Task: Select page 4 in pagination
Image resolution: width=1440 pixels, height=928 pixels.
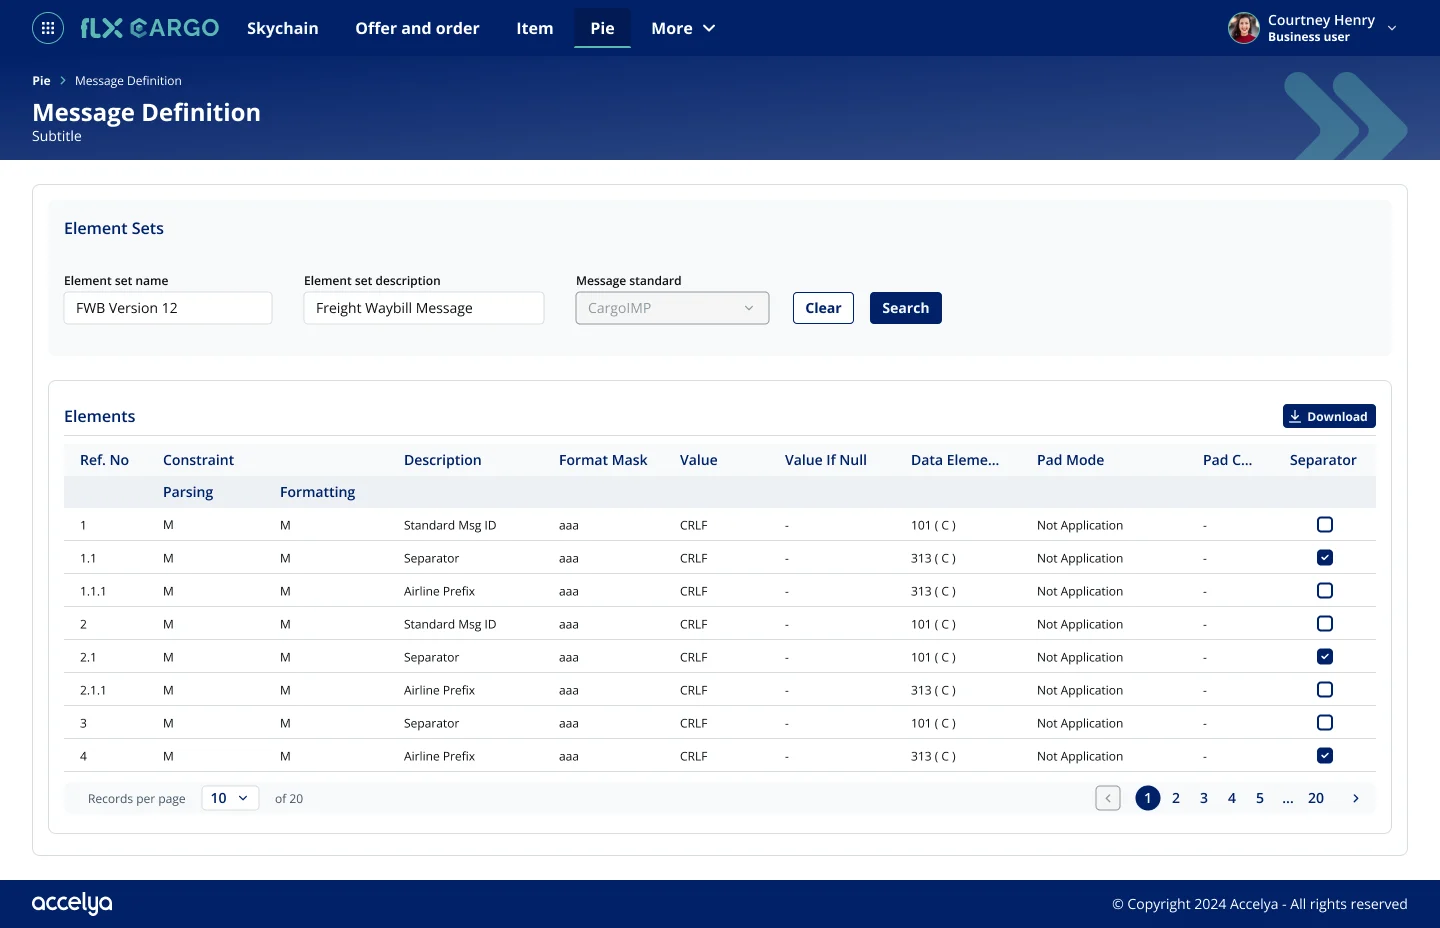Action: 1232,798
